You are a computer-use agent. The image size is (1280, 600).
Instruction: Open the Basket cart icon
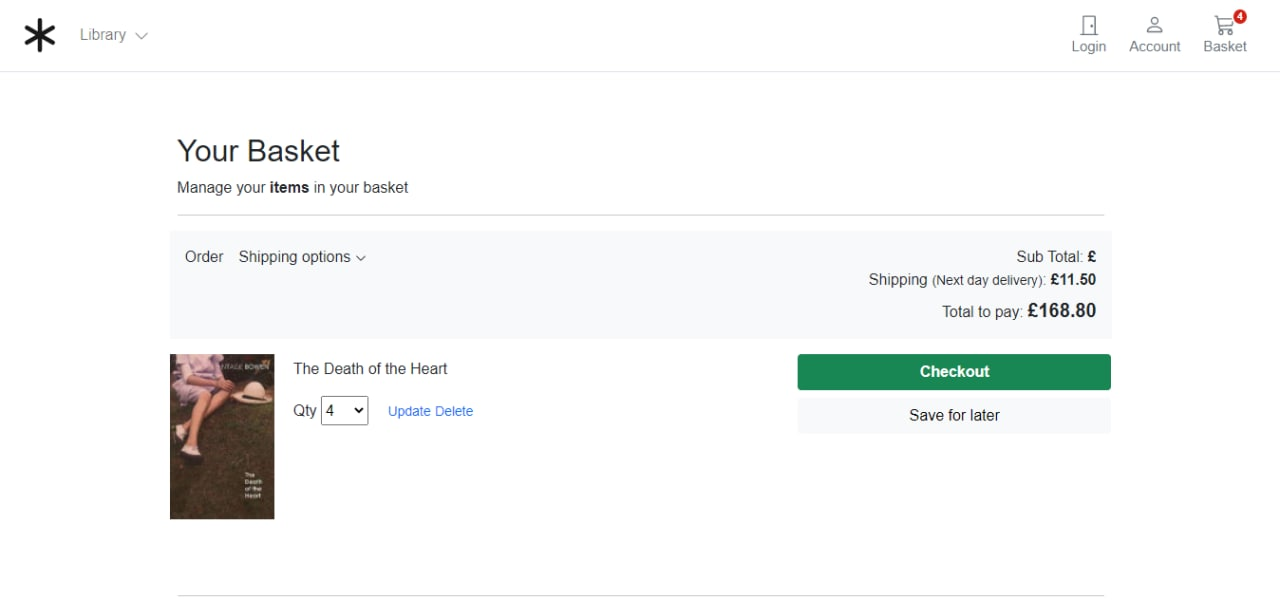click(1223, 26)
